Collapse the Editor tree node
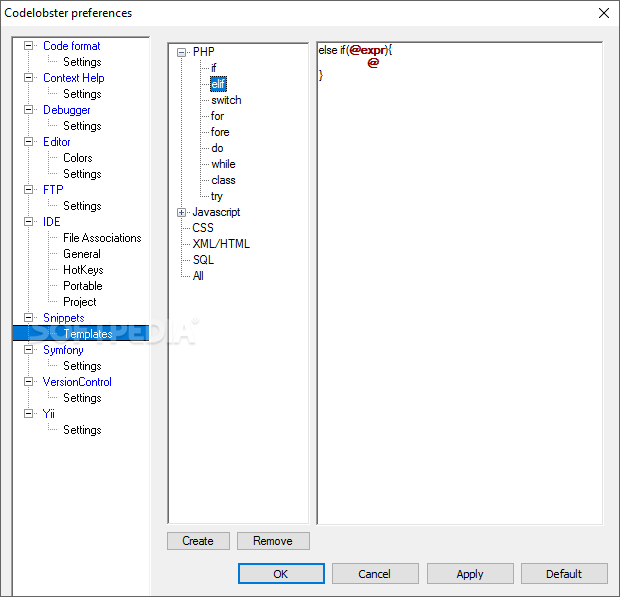This screenshot has width=620, height=597. point(28,142)
